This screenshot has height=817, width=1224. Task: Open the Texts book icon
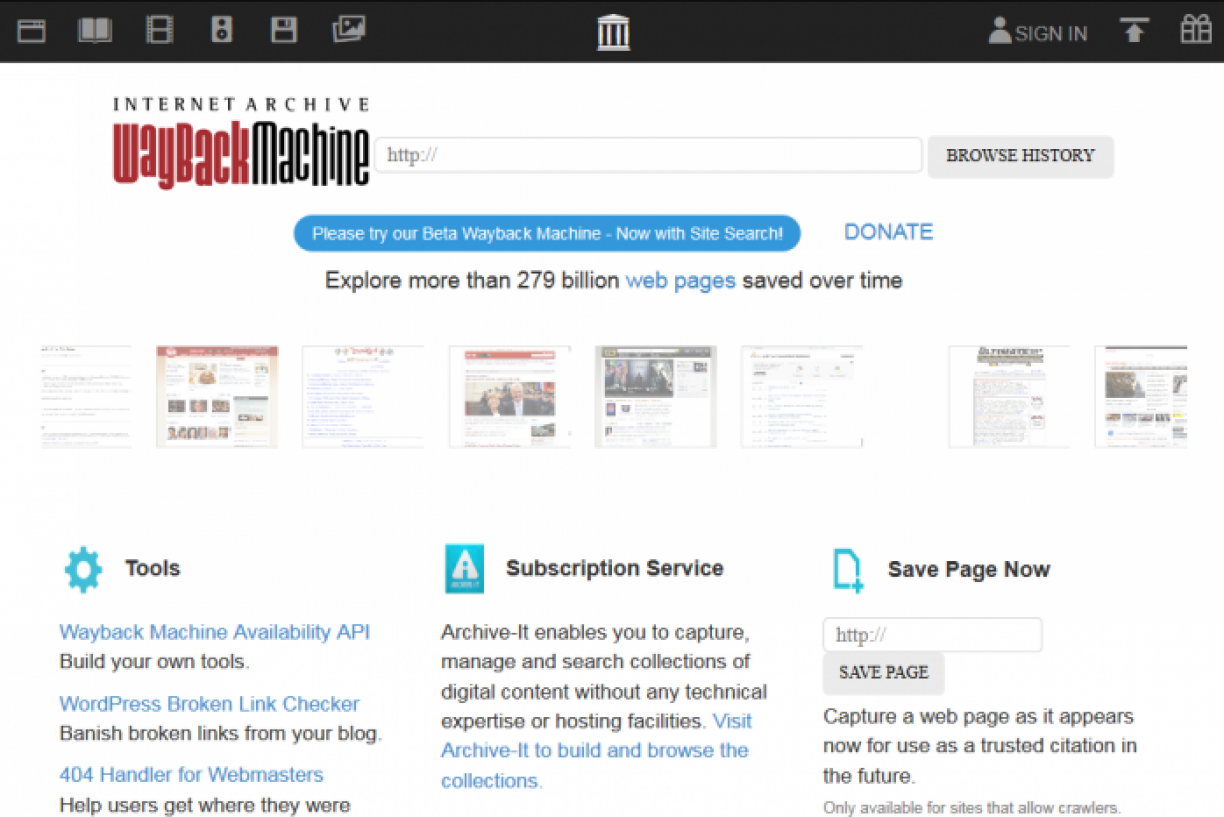pos(95,30)
